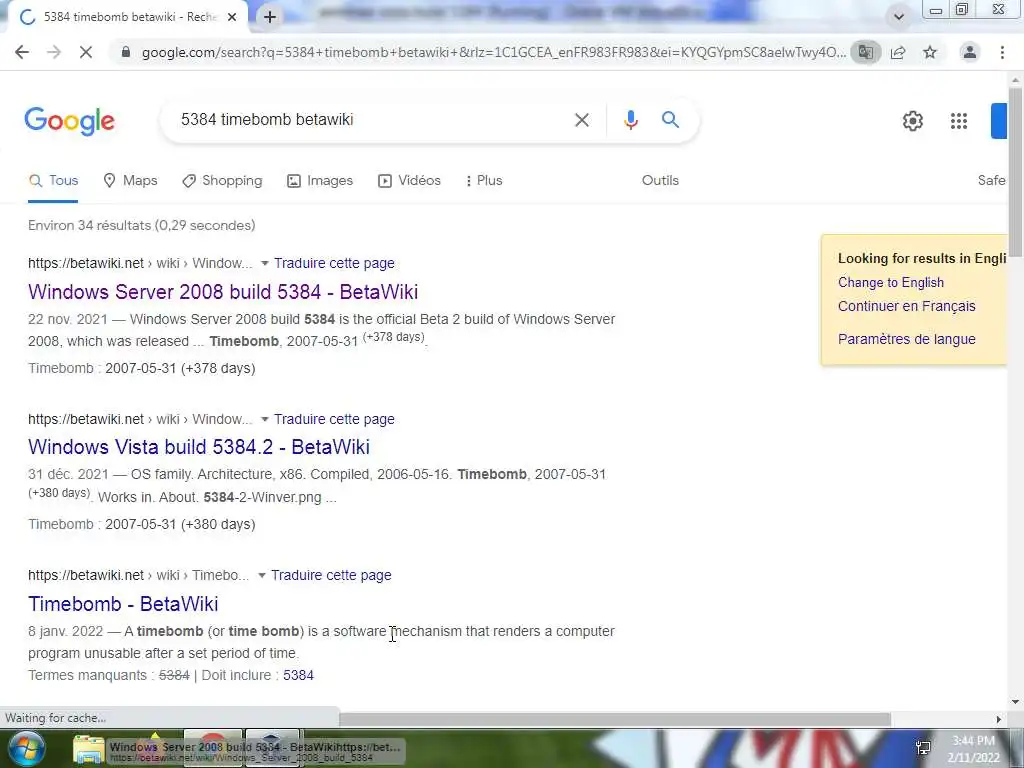The image size is (1024, 768).
Task: Click the scroll down arrow
Action: (x=1015, y=702)
